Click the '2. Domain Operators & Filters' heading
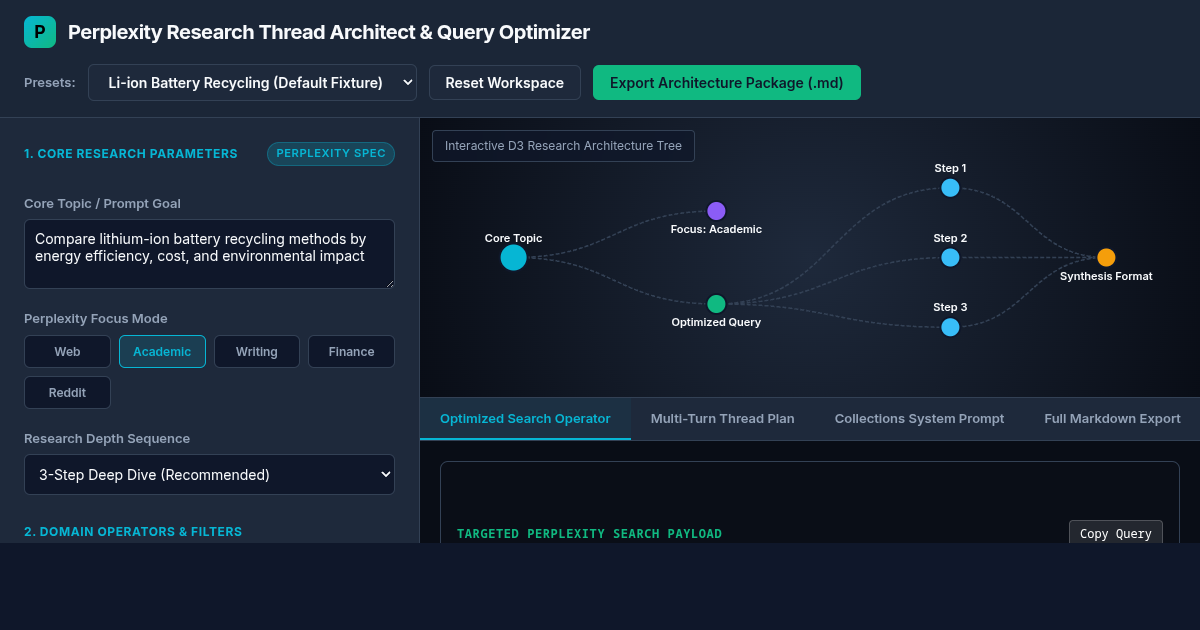This screenshot has height=630, width=1200. [133, 532]
